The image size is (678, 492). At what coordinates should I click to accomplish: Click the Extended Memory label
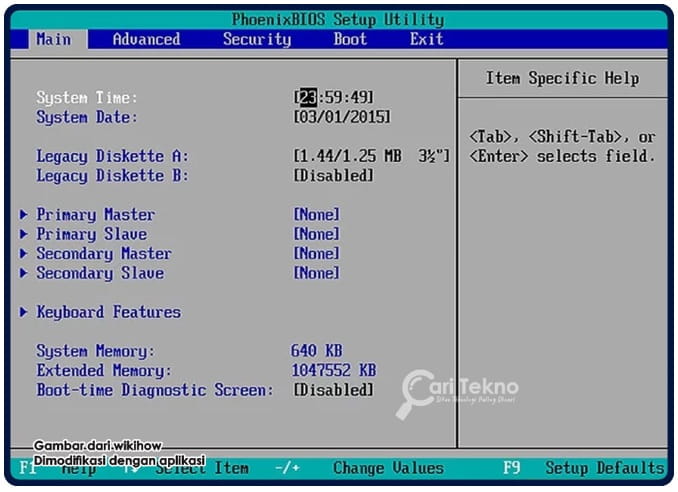(104, 371)
